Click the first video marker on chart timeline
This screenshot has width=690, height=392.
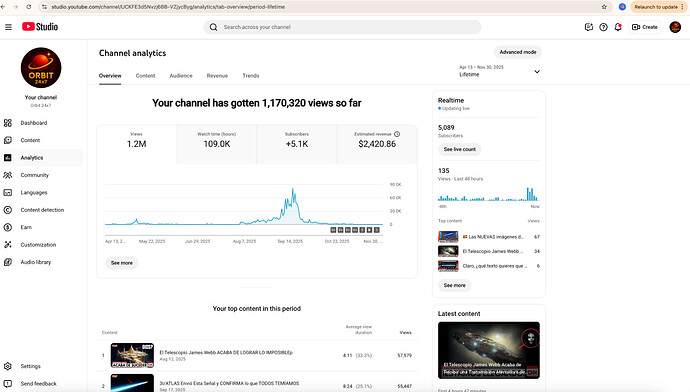tap(333, 230)
